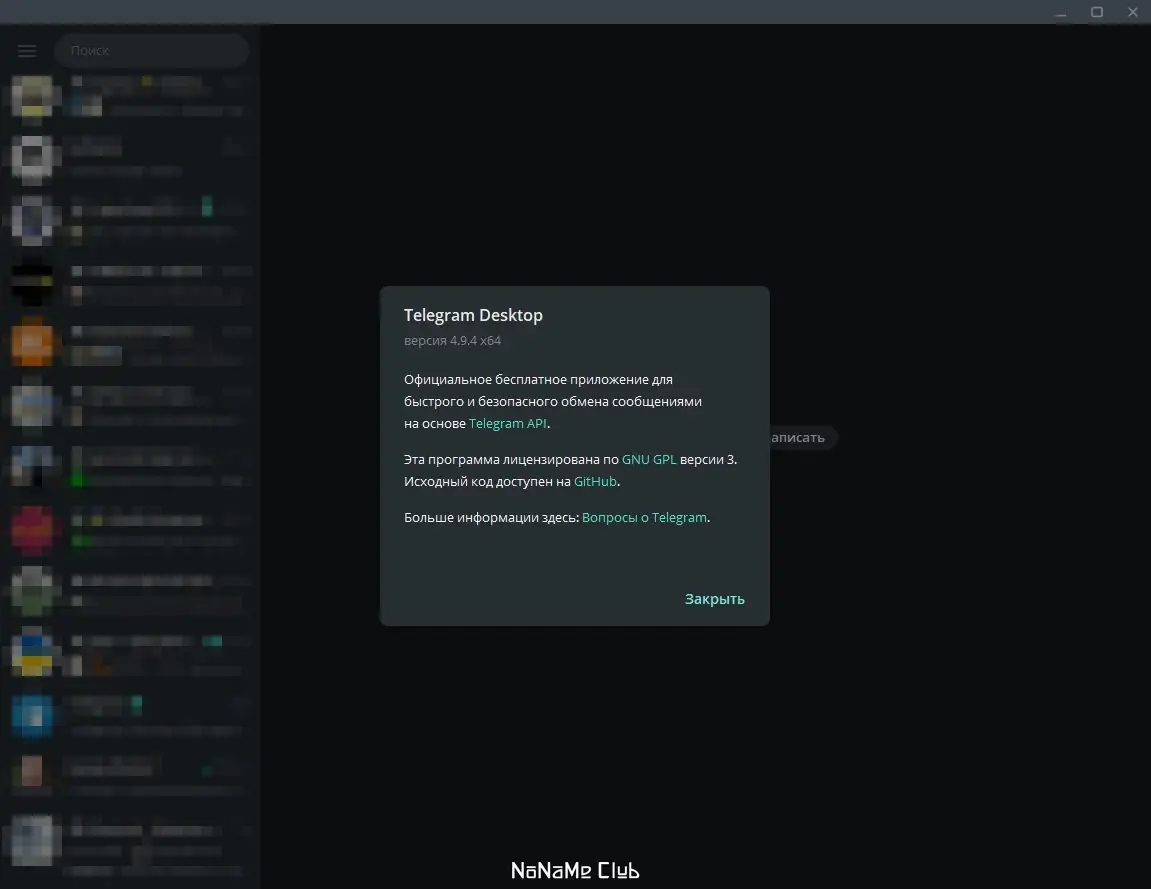Open the hamburger main menu

[27, 51]
